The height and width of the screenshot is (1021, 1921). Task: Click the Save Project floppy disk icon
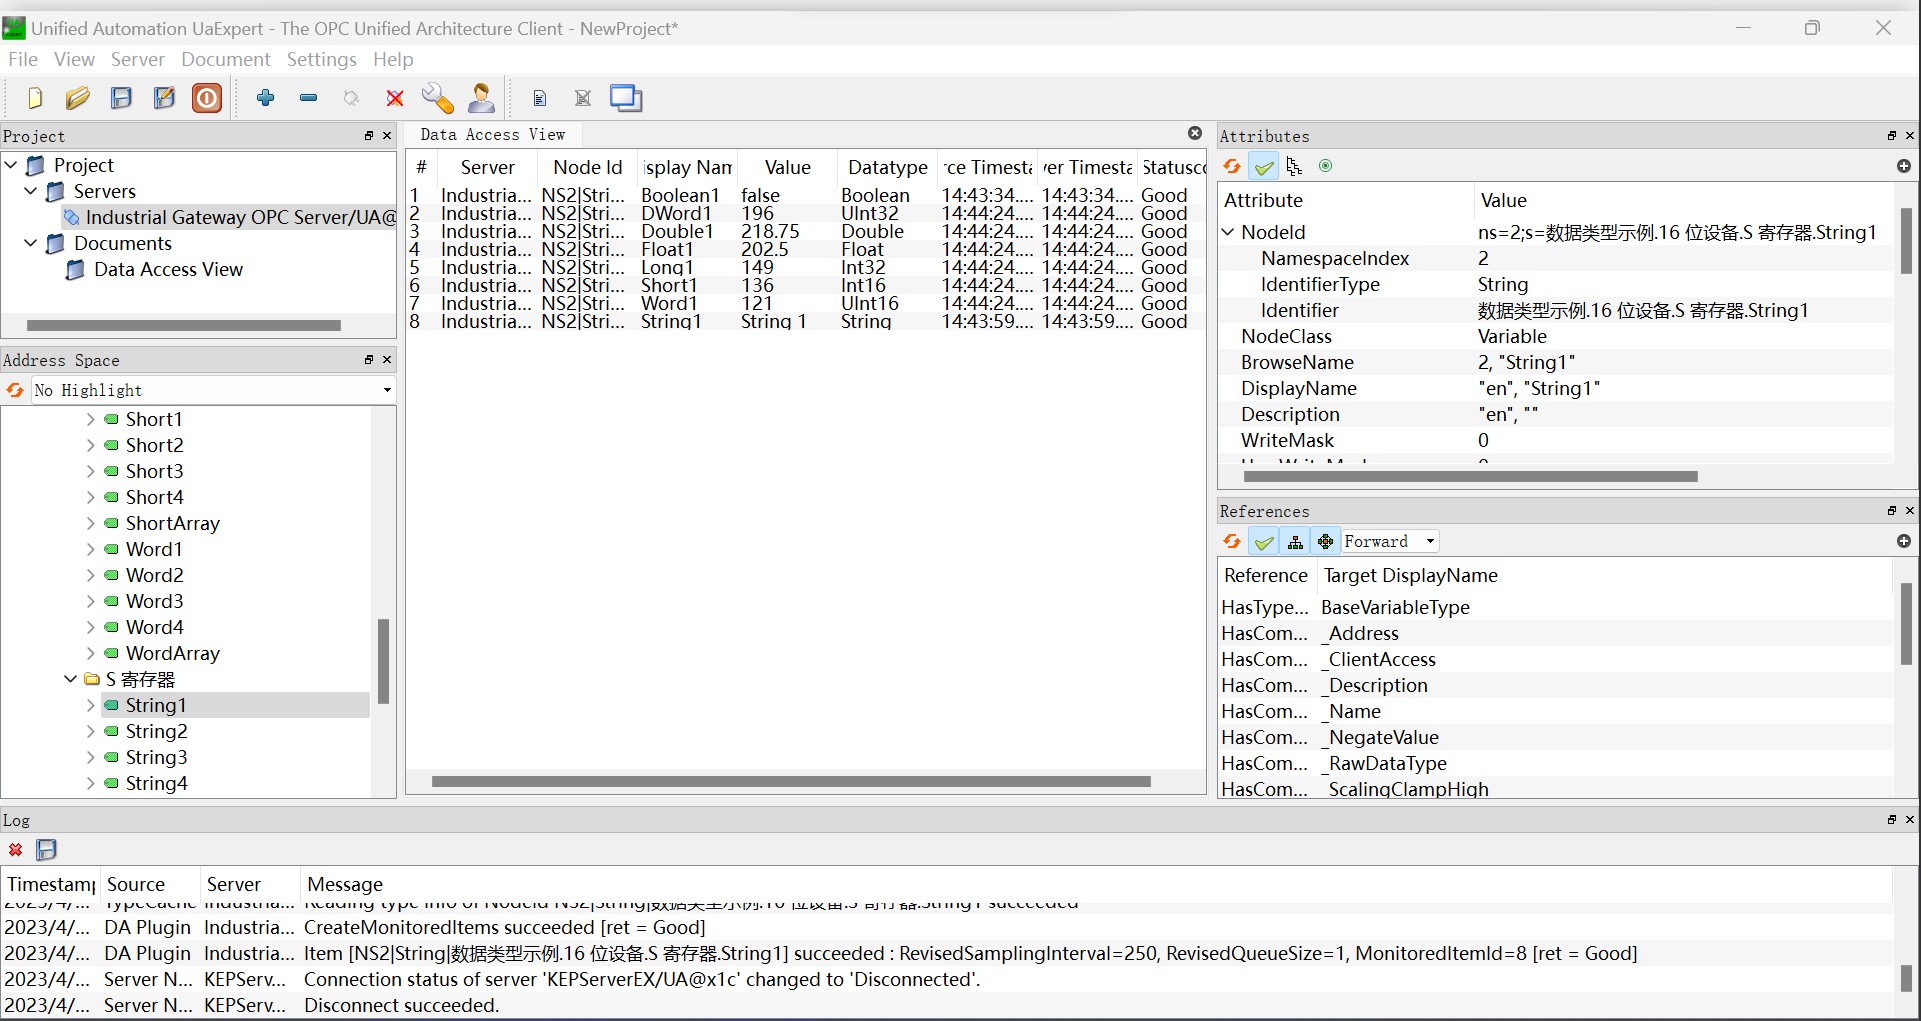pyautogui.click(x=121, y=98)
